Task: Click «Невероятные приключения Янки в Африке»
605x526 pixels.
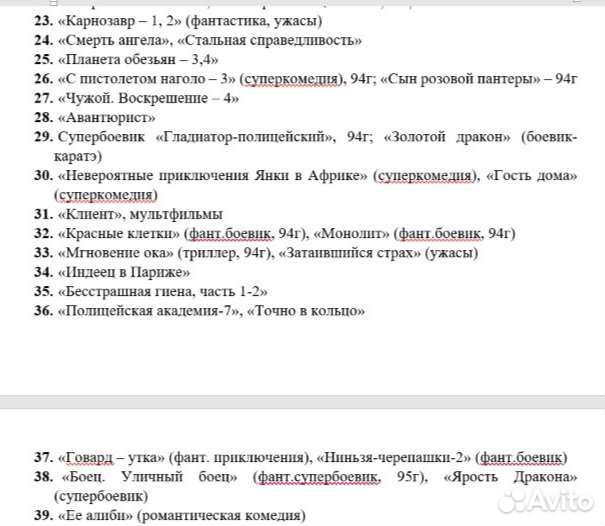Action: (213, 176)
